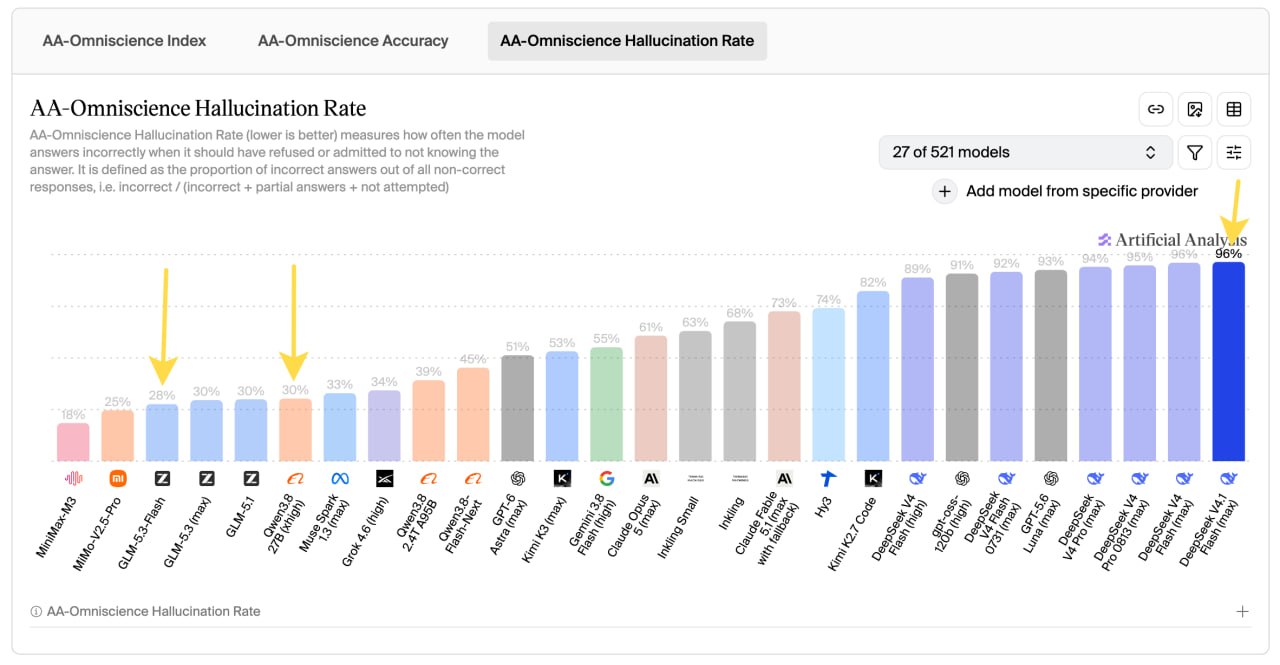Click the DeepSeek logo for DeepSeek V4.1 Flash
This screenshot has height=665, width=1280.
(x=1228, y=479)
